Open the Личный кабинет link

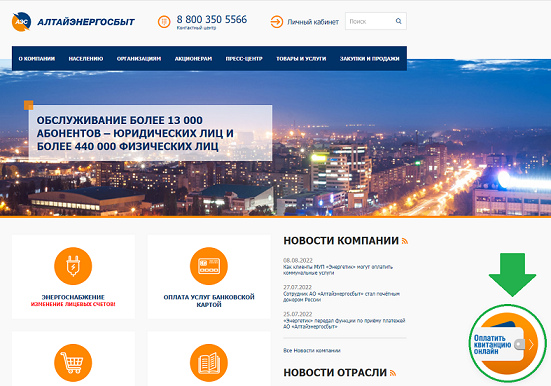tap(313, 22)
